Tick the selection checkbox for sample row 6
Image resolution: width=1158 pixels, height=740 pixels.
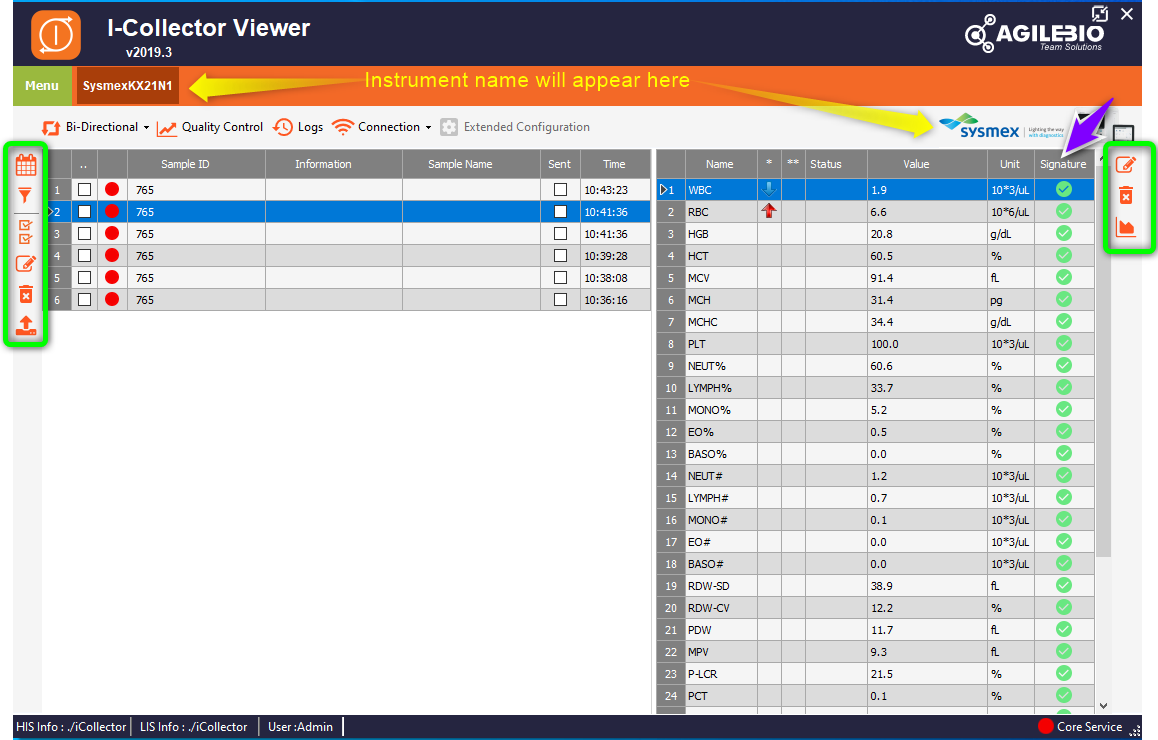click(x=85, y=300)
